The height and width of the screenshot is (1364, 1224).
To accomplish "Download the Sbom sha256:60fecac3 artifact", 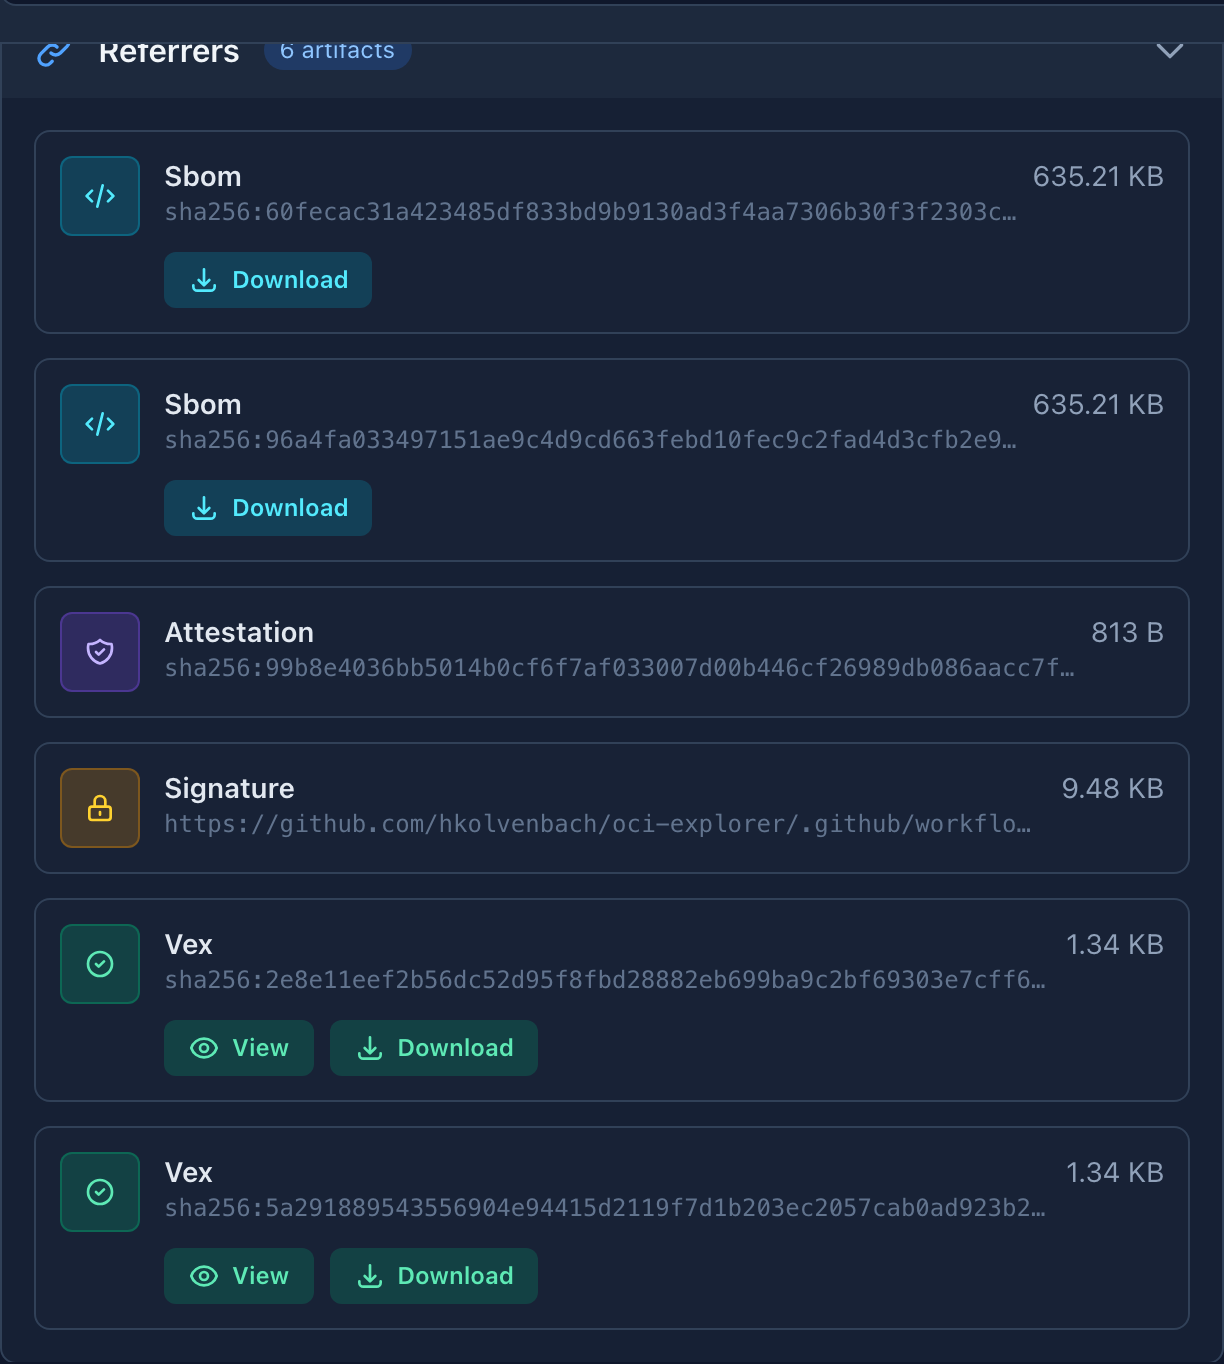I will 268,280.
